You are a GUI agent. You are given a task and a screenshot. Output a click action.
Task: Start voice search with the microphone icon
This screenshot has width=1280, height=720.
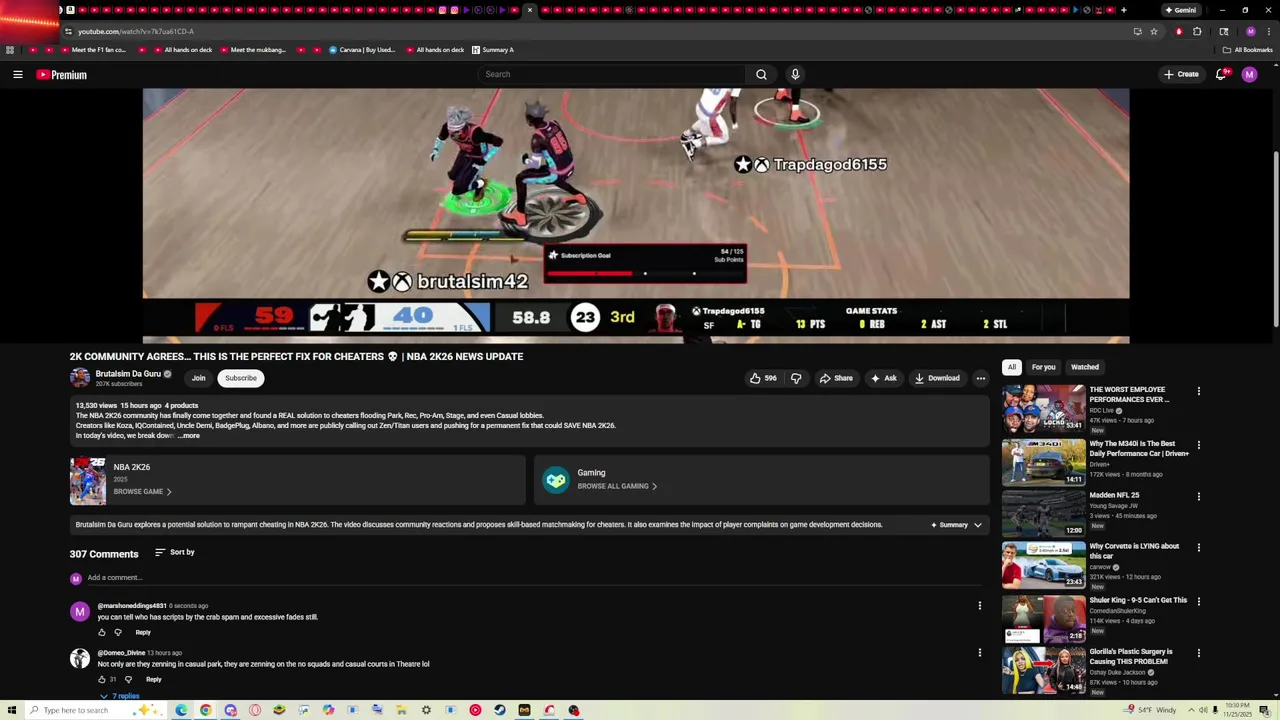[x=795, y=74]
